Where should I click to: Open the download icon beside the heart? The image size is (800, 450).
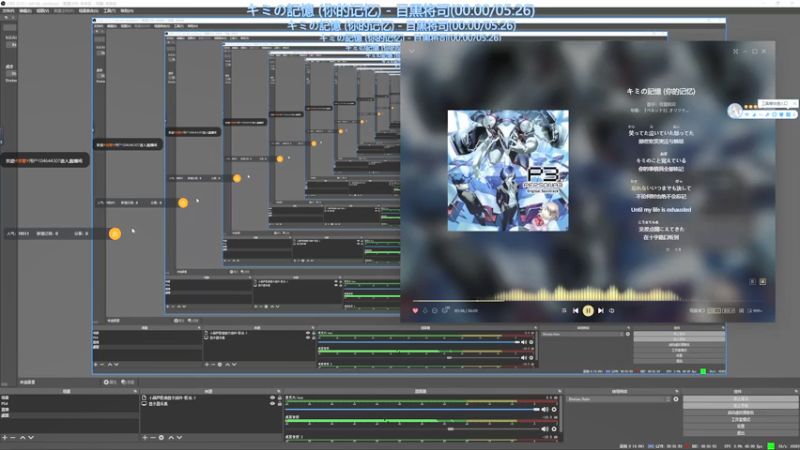[425, 310]
